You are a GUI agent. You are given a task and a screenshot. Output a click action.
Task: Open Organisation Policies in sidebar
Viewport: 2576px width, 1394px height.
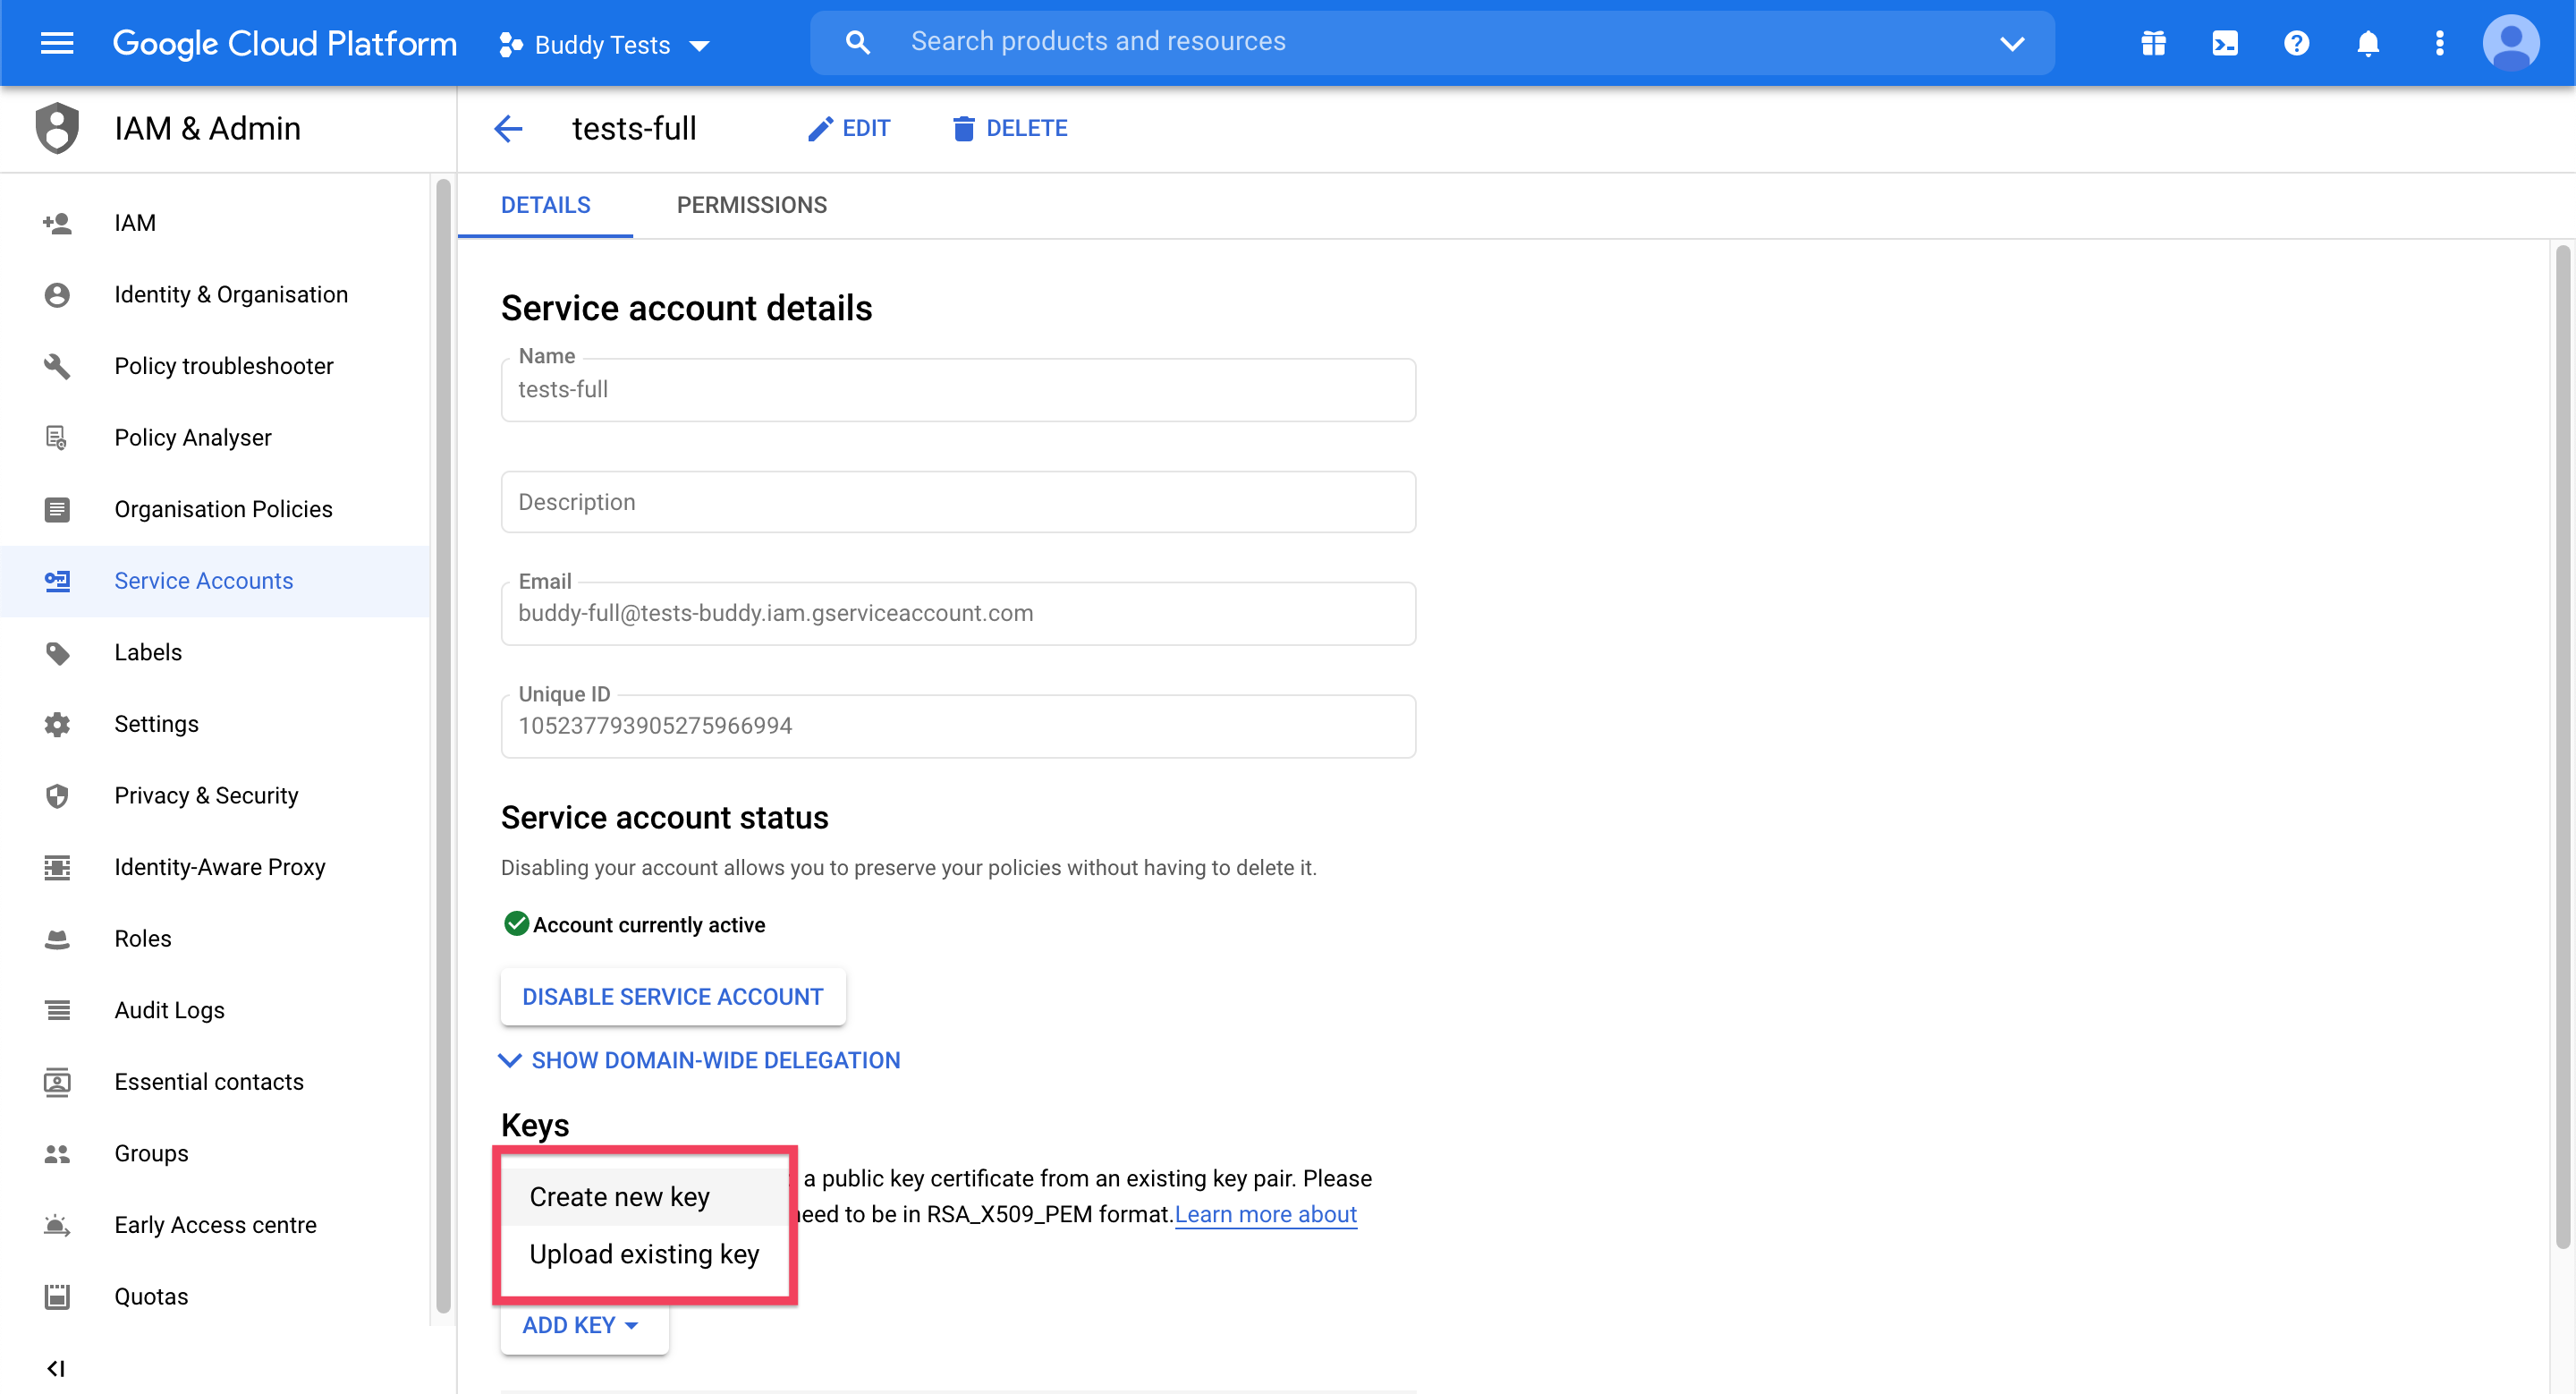point(214,509)
